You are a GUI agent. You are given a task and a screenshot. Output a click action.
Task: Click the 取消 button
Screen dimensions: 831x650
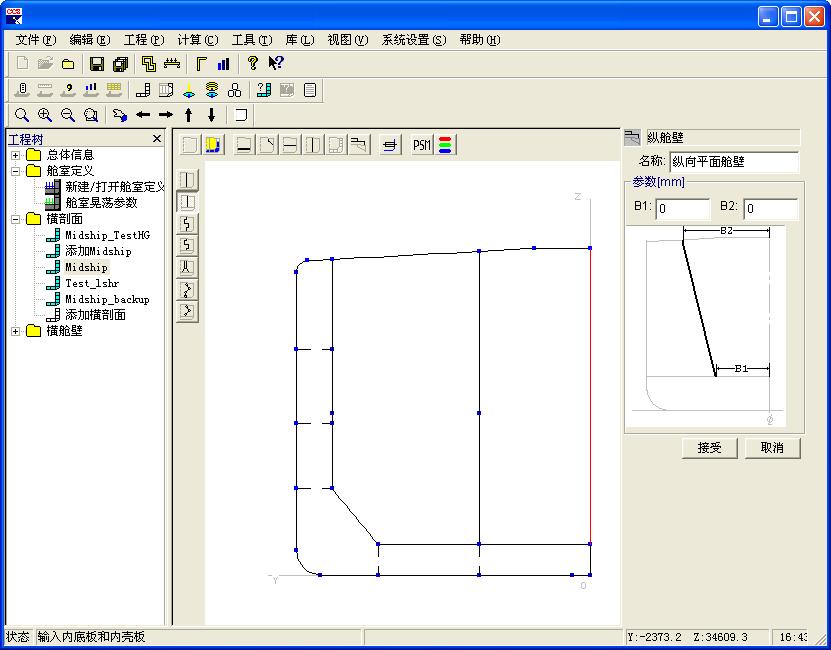pyautogui.click(x=772, y=448)
